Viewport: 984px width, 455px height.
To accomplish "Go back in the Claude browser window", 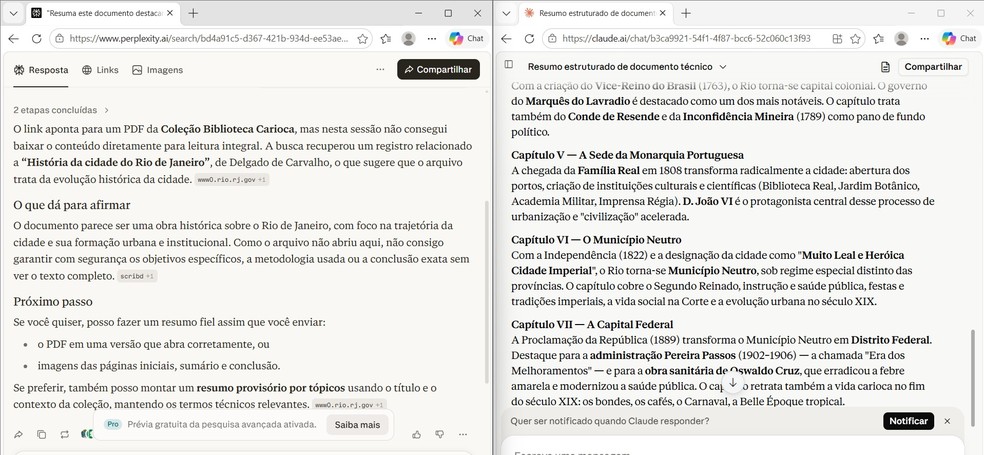I will [x=506, y=39].
